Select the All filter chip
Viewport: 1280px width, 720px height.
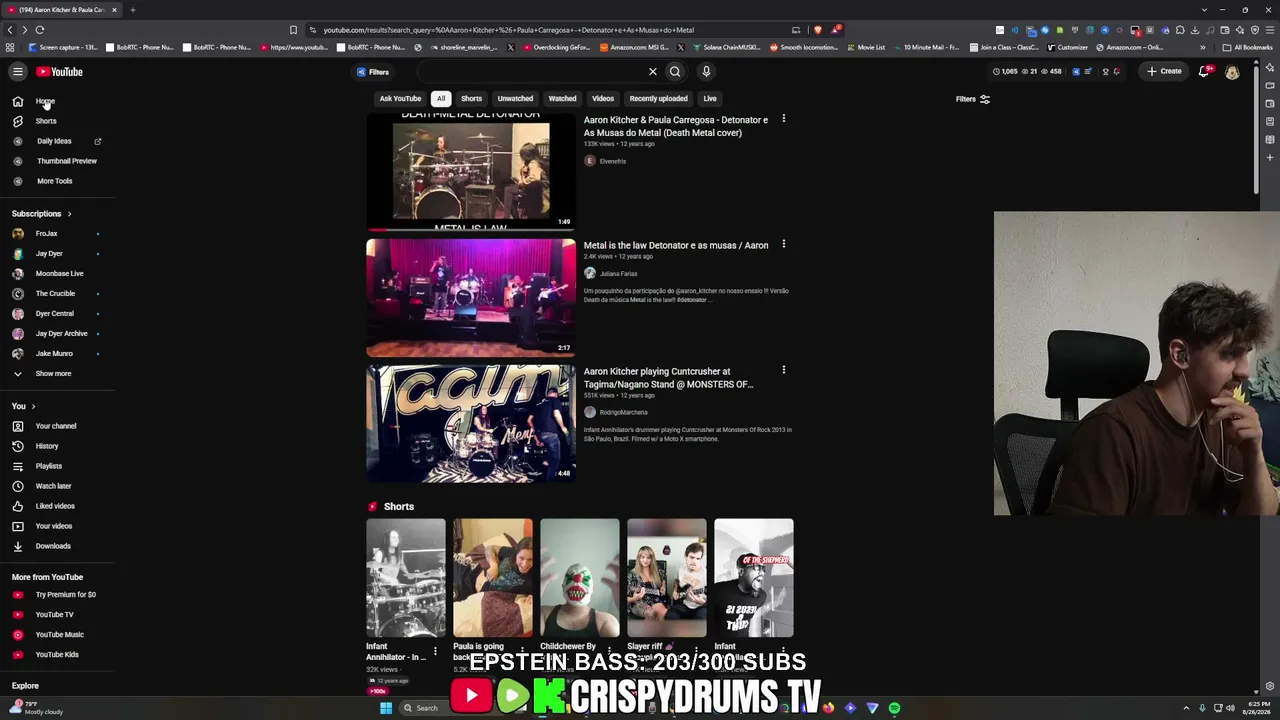[x=441, y=99]
